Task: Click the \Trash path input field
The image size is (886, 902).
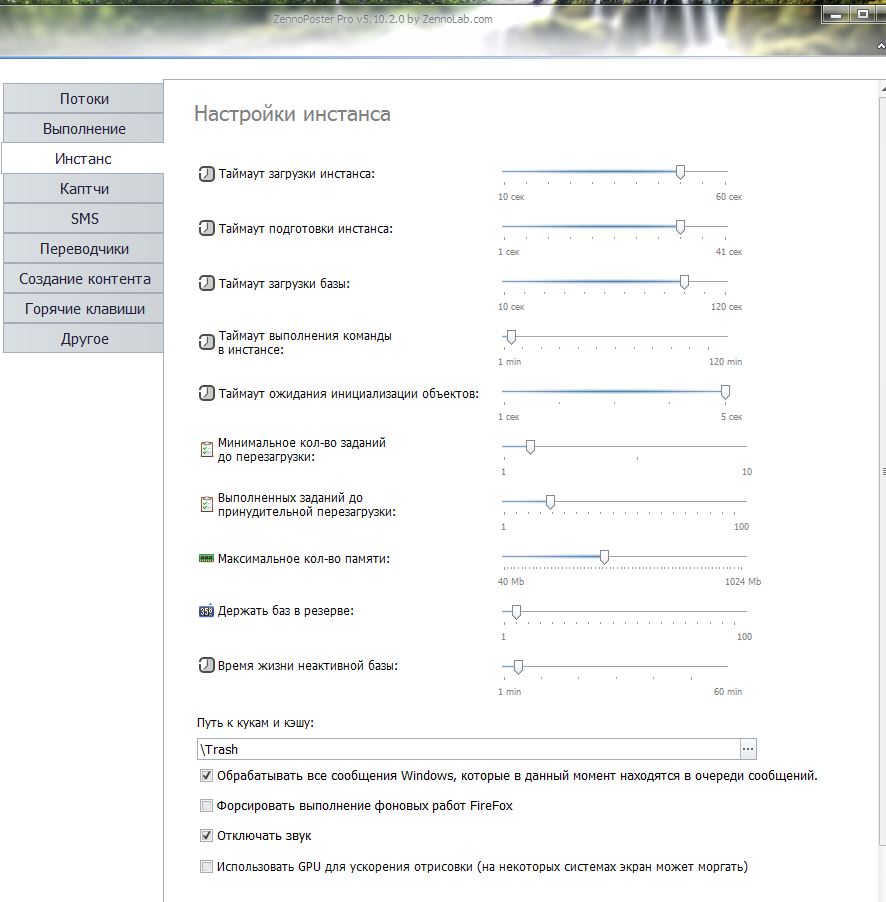Action: click(468, 749)
